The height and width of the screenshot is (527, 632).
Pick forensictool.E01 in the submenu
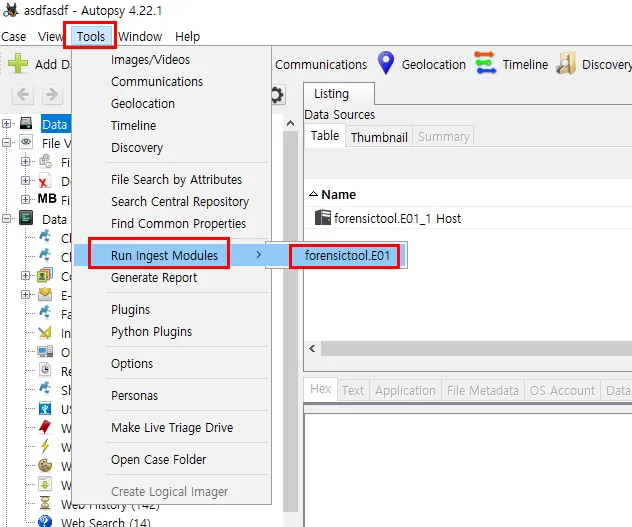click(x=347, y=255)
